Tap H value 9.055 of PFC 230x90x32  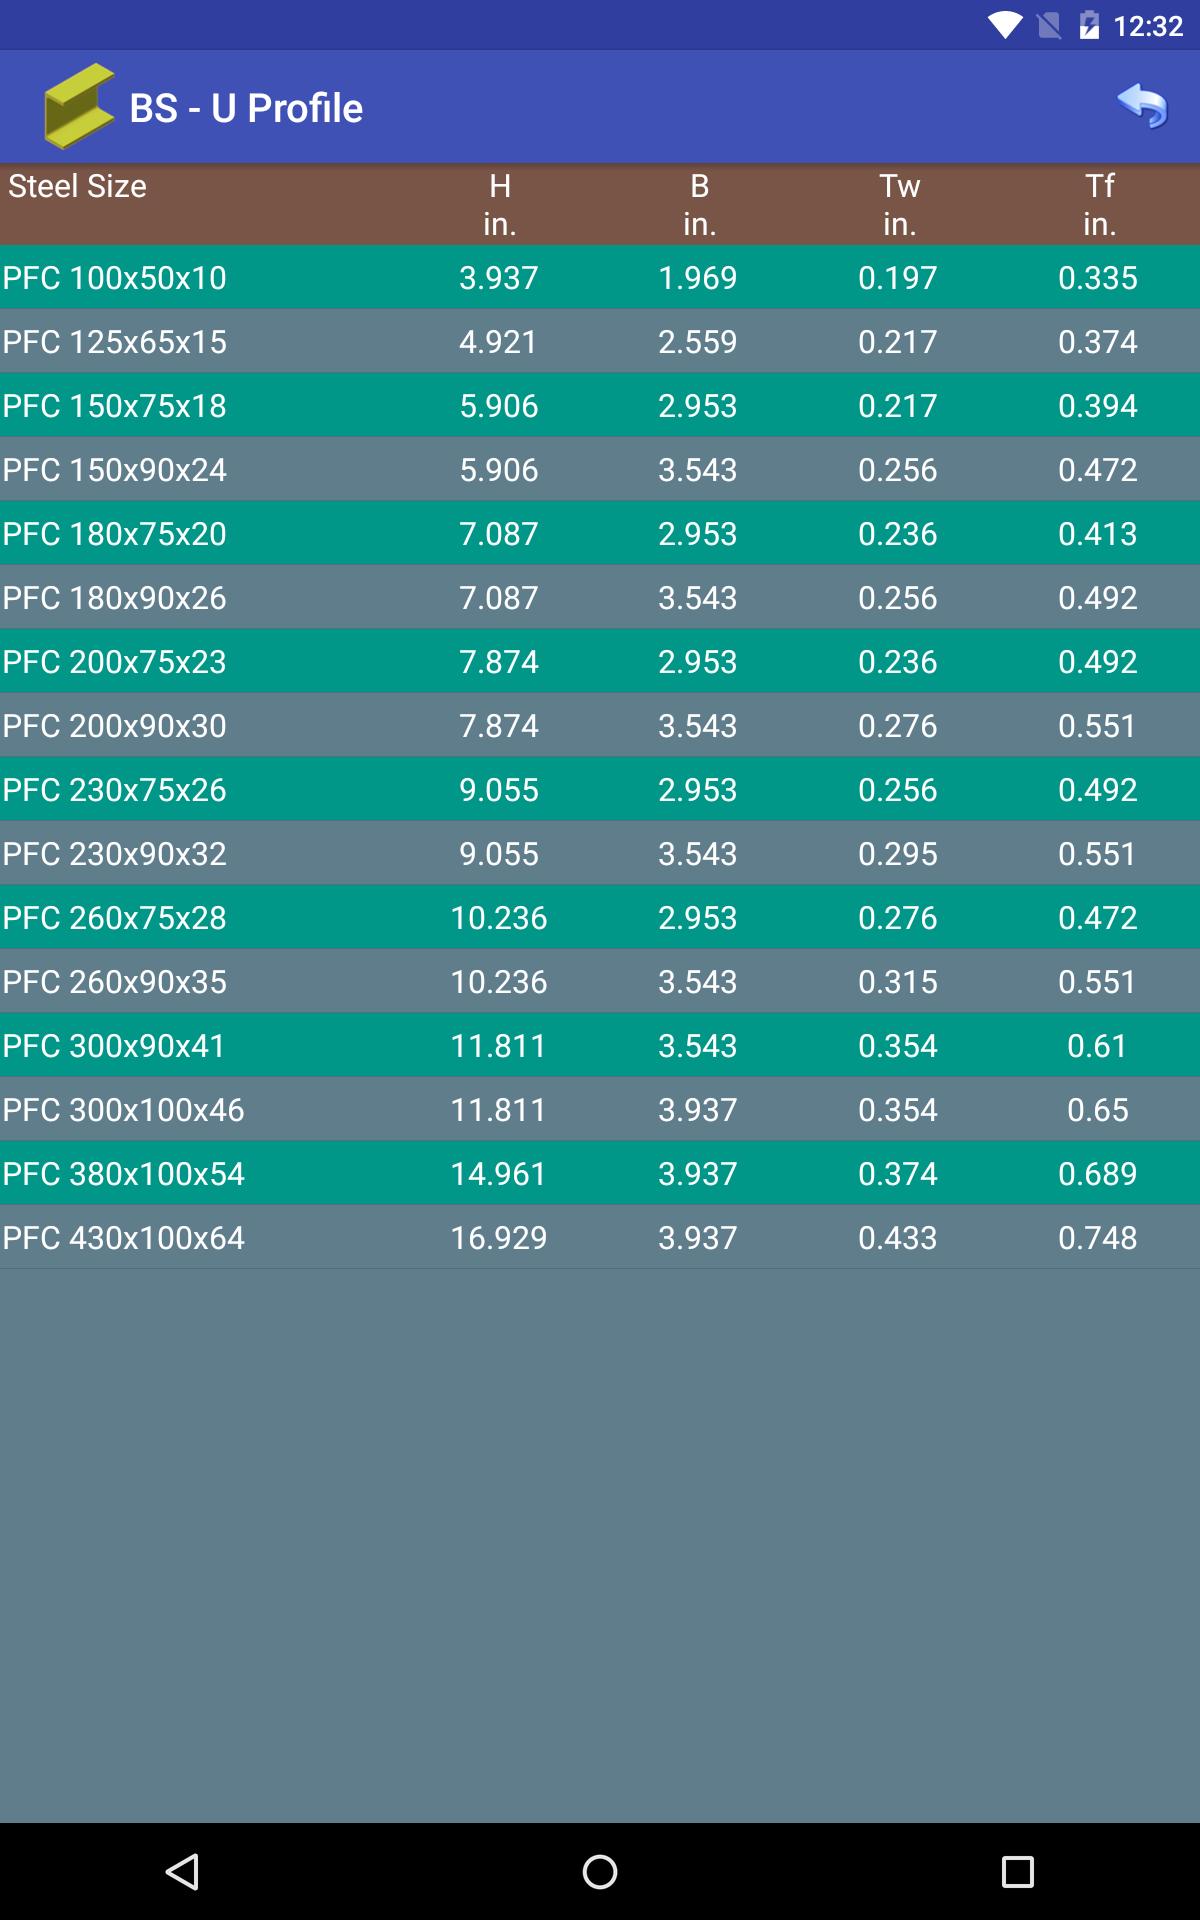(x=499, y=853)
